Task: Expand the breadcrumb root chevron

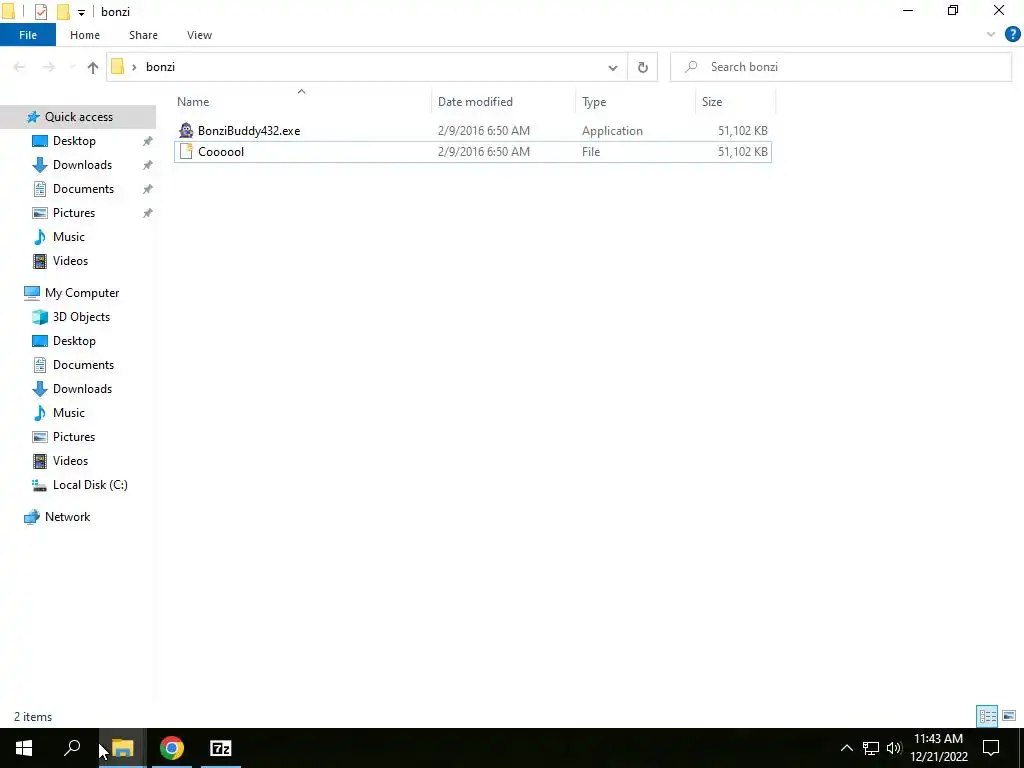Action: tap(134, 67)
